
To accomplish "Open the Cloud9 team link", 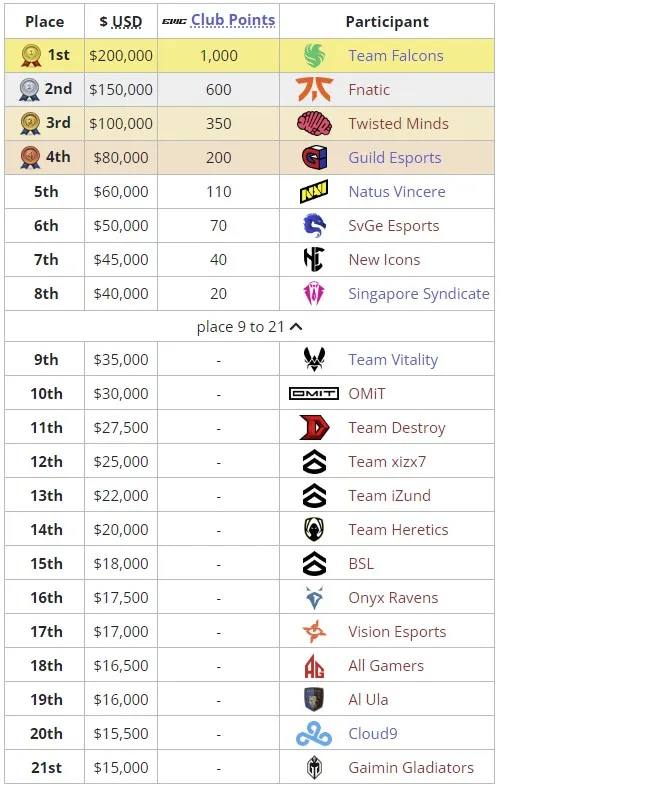I will click(373, 734).
